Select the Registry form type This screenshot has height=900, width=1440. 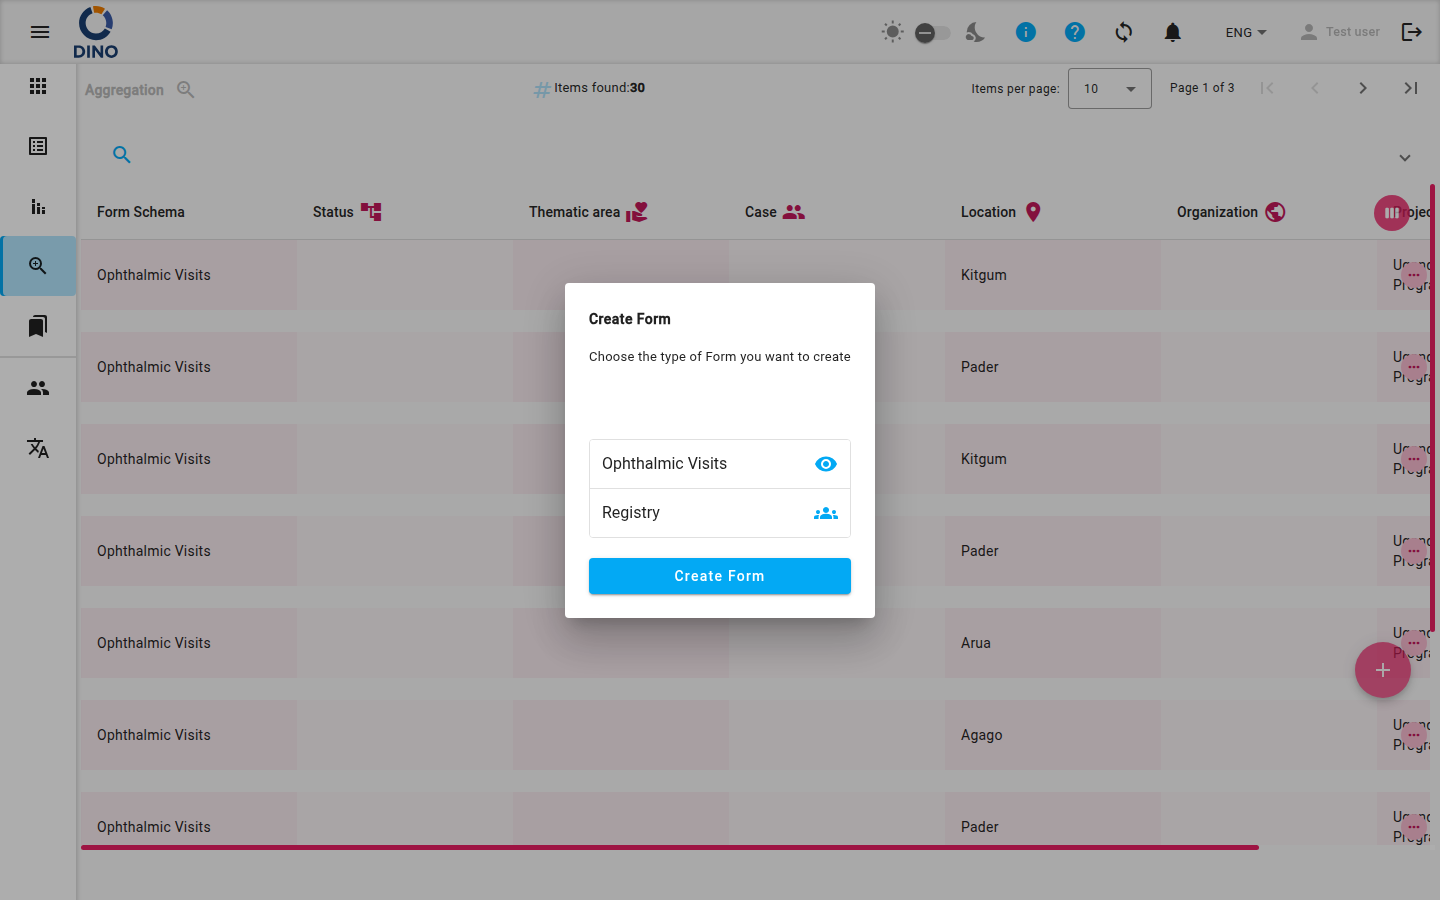click(720, 513)
